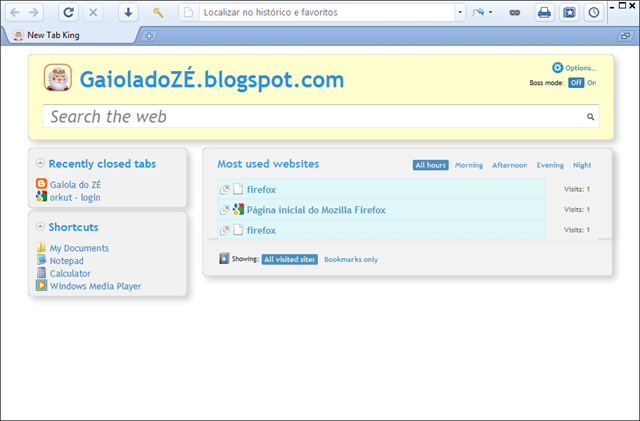
Task: Click the page icon beside address bar
Action: (x=189, y=13)
